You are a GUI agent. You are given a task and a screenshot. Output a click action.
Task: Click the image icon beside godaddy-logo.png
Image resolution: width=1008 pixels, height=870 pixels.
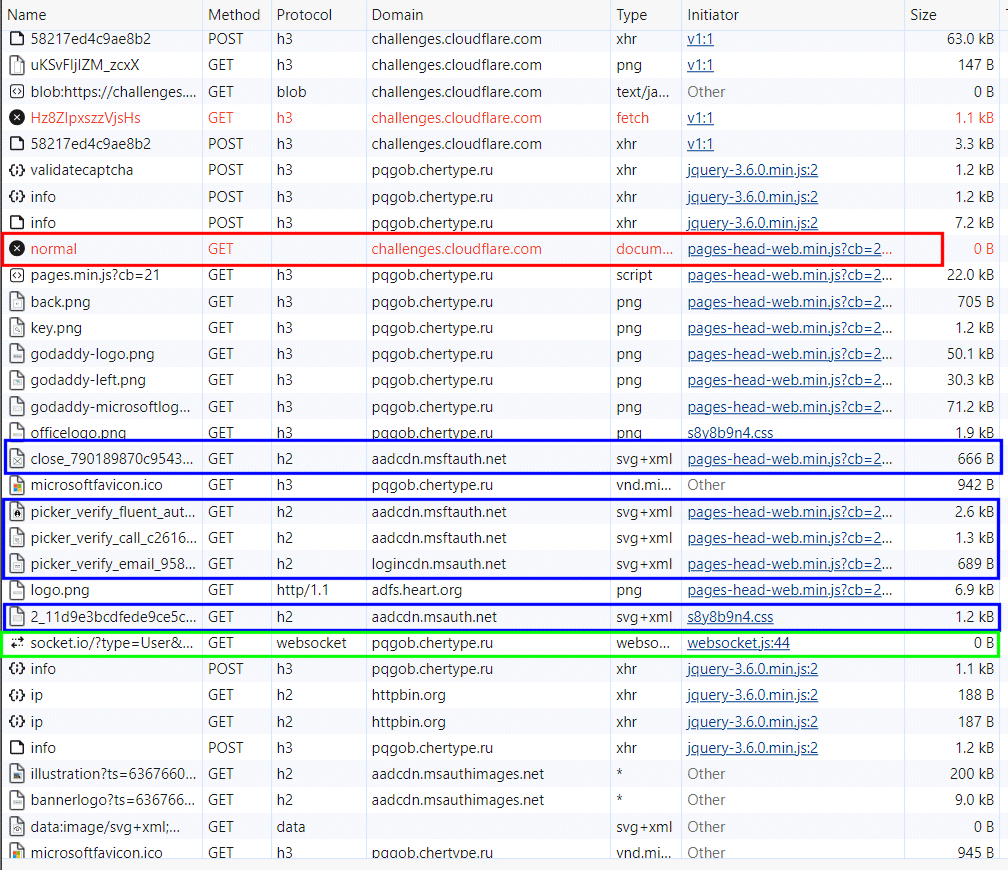coord(17,354)
